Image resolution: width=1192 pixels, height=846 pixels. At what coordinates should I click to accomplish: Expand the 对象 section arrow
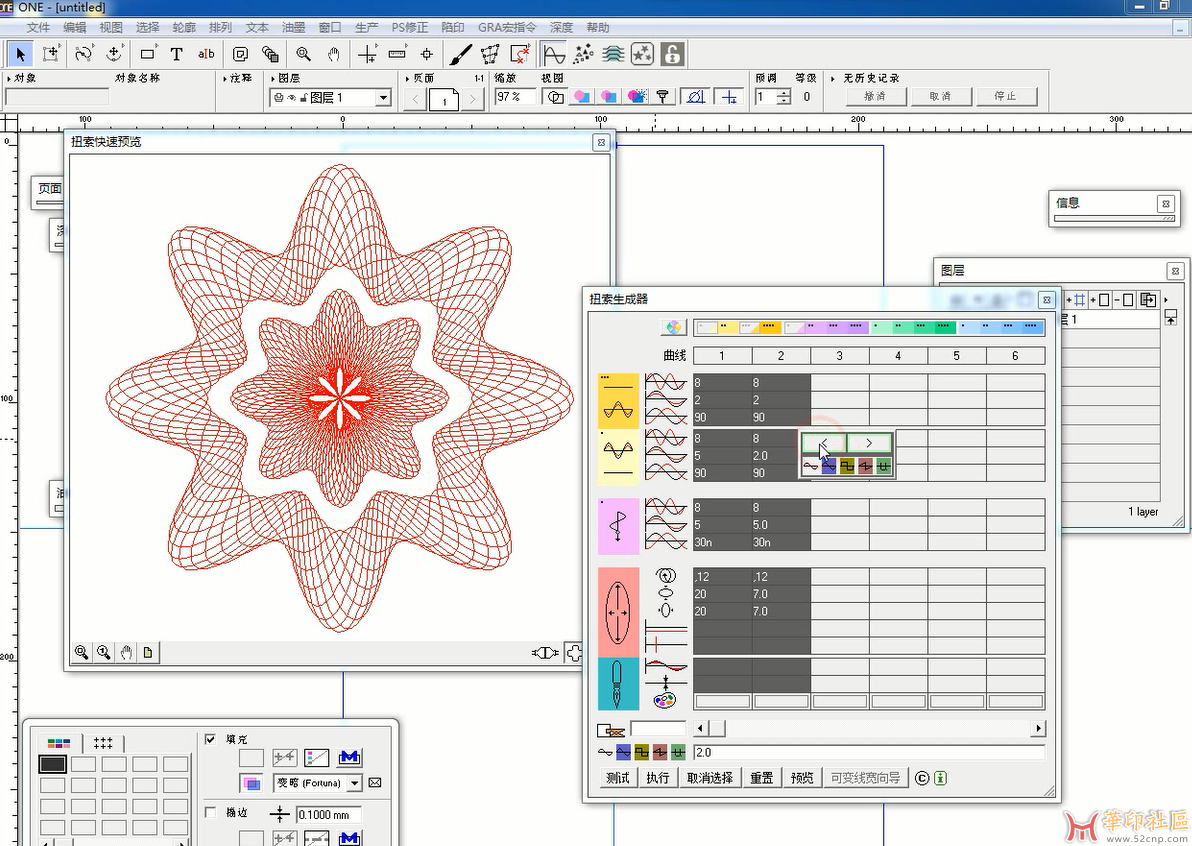[x=9, y=78]
